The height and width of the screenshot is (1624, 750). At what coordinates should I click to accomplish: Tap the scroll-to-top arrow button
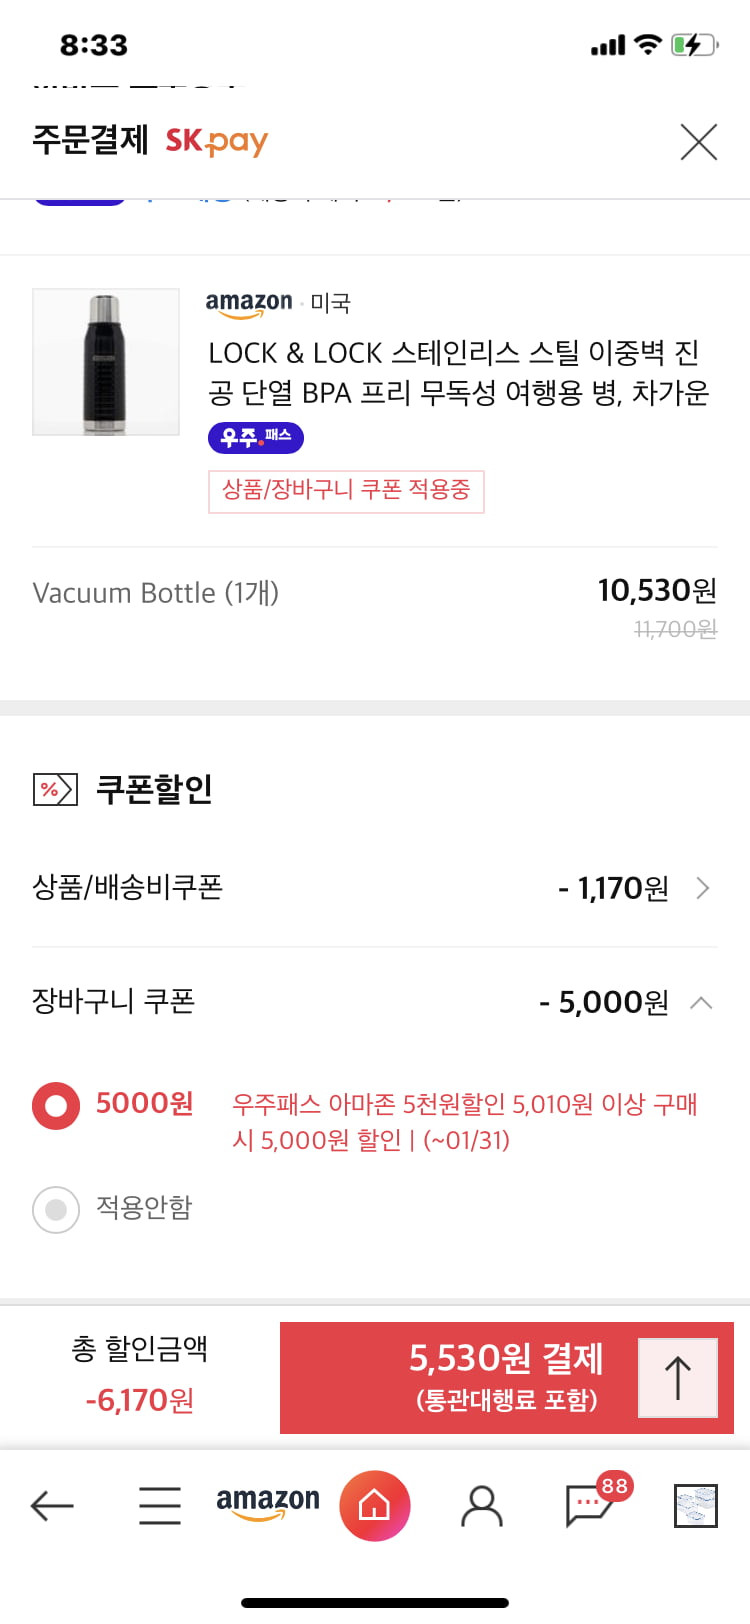coord(678,1378)
